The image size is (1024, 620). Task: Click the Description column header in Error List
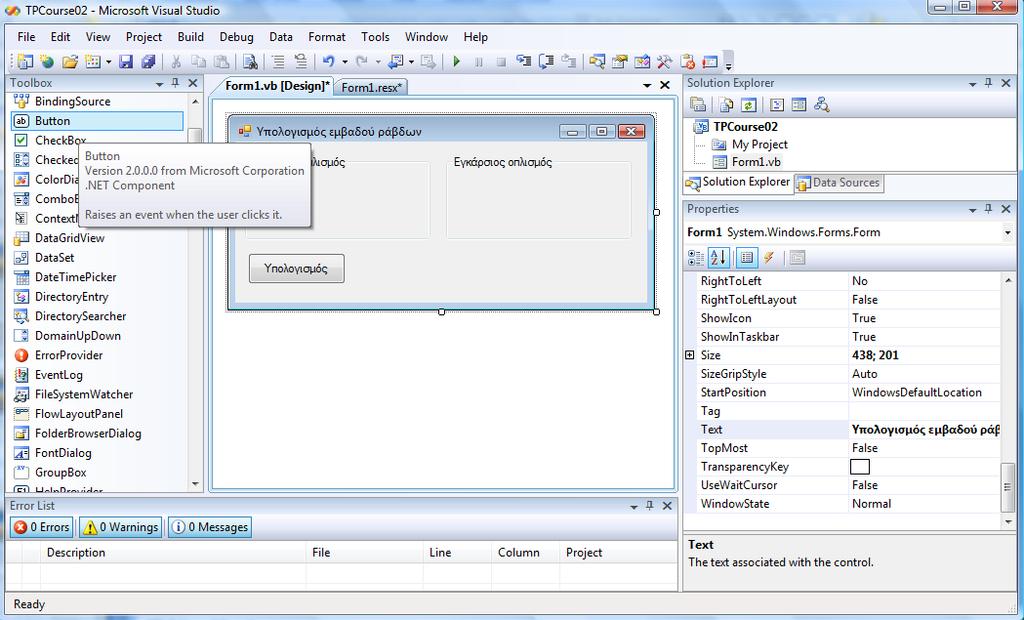pos(173,553)
